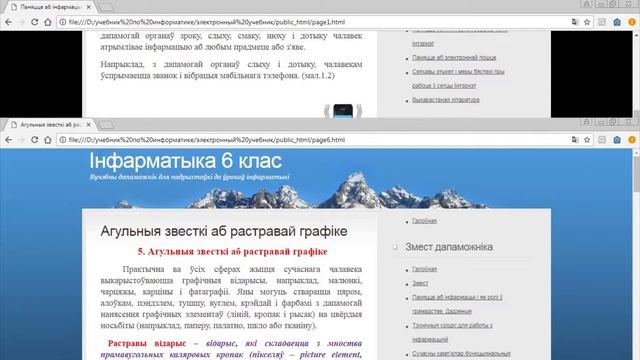Open user profile icon in page6.html title bar
The height and width of the screenshot is (360, 640).
click(x=587, y=122)
